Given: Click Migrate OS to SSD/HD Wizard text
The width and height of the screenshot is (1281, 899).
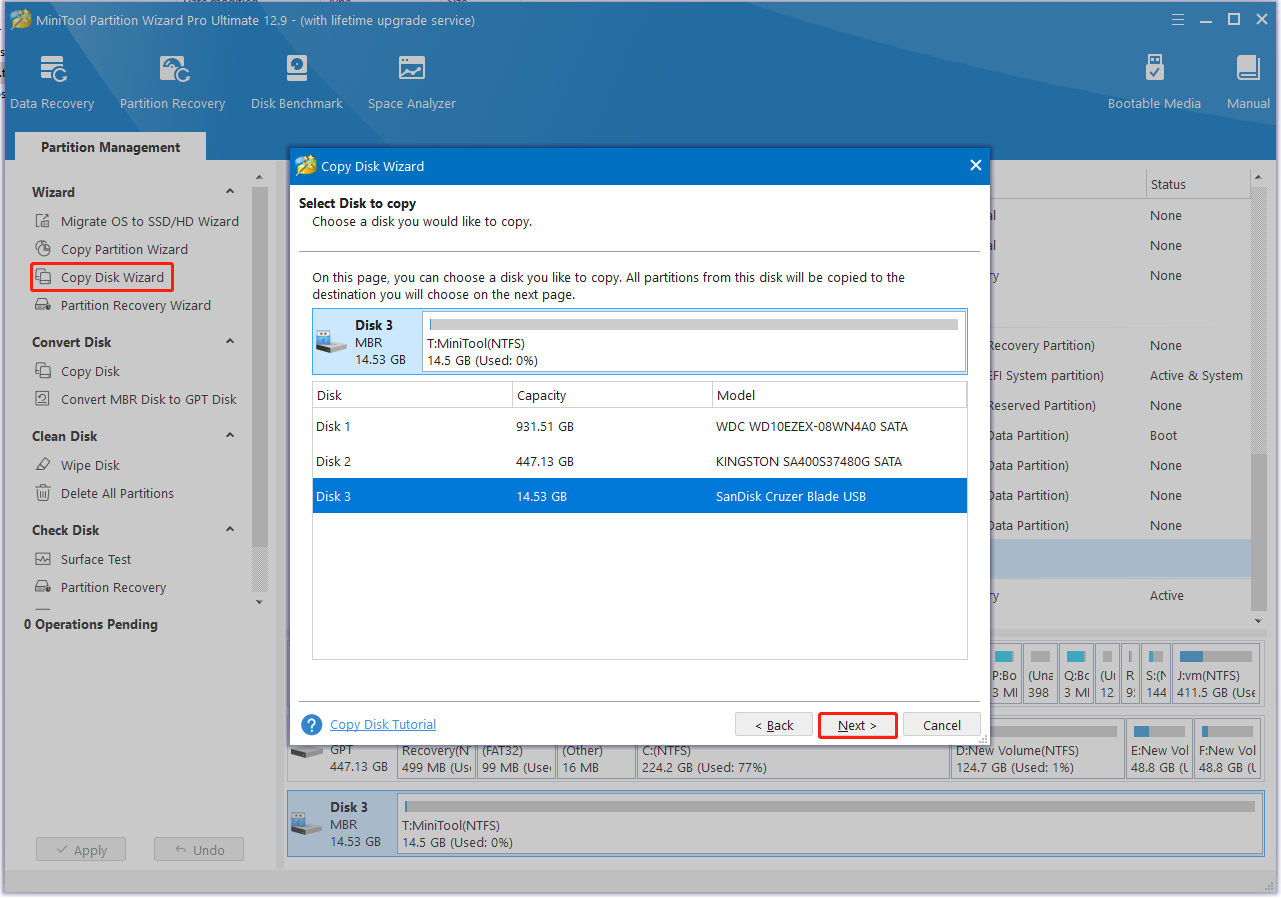Looking at the screenshot, I should pos(150,221).
